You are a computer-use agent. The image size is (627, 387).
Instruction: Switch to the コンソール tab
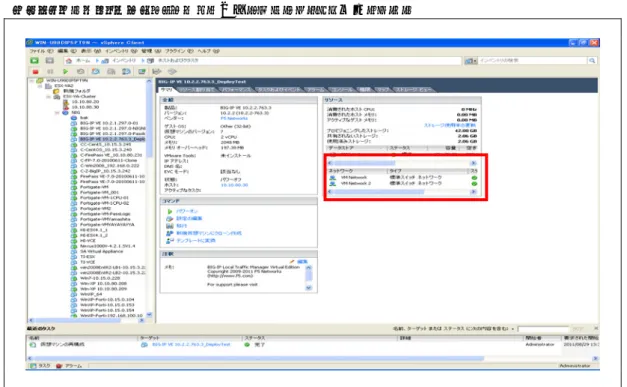(342, 90)
